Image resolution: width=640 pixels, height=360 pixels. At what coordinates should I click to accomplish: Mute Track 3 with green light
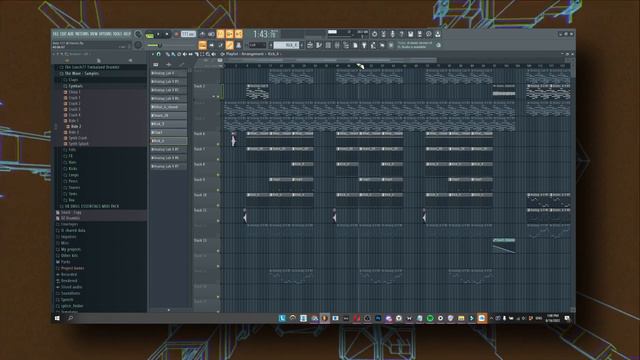click(218, 97)
